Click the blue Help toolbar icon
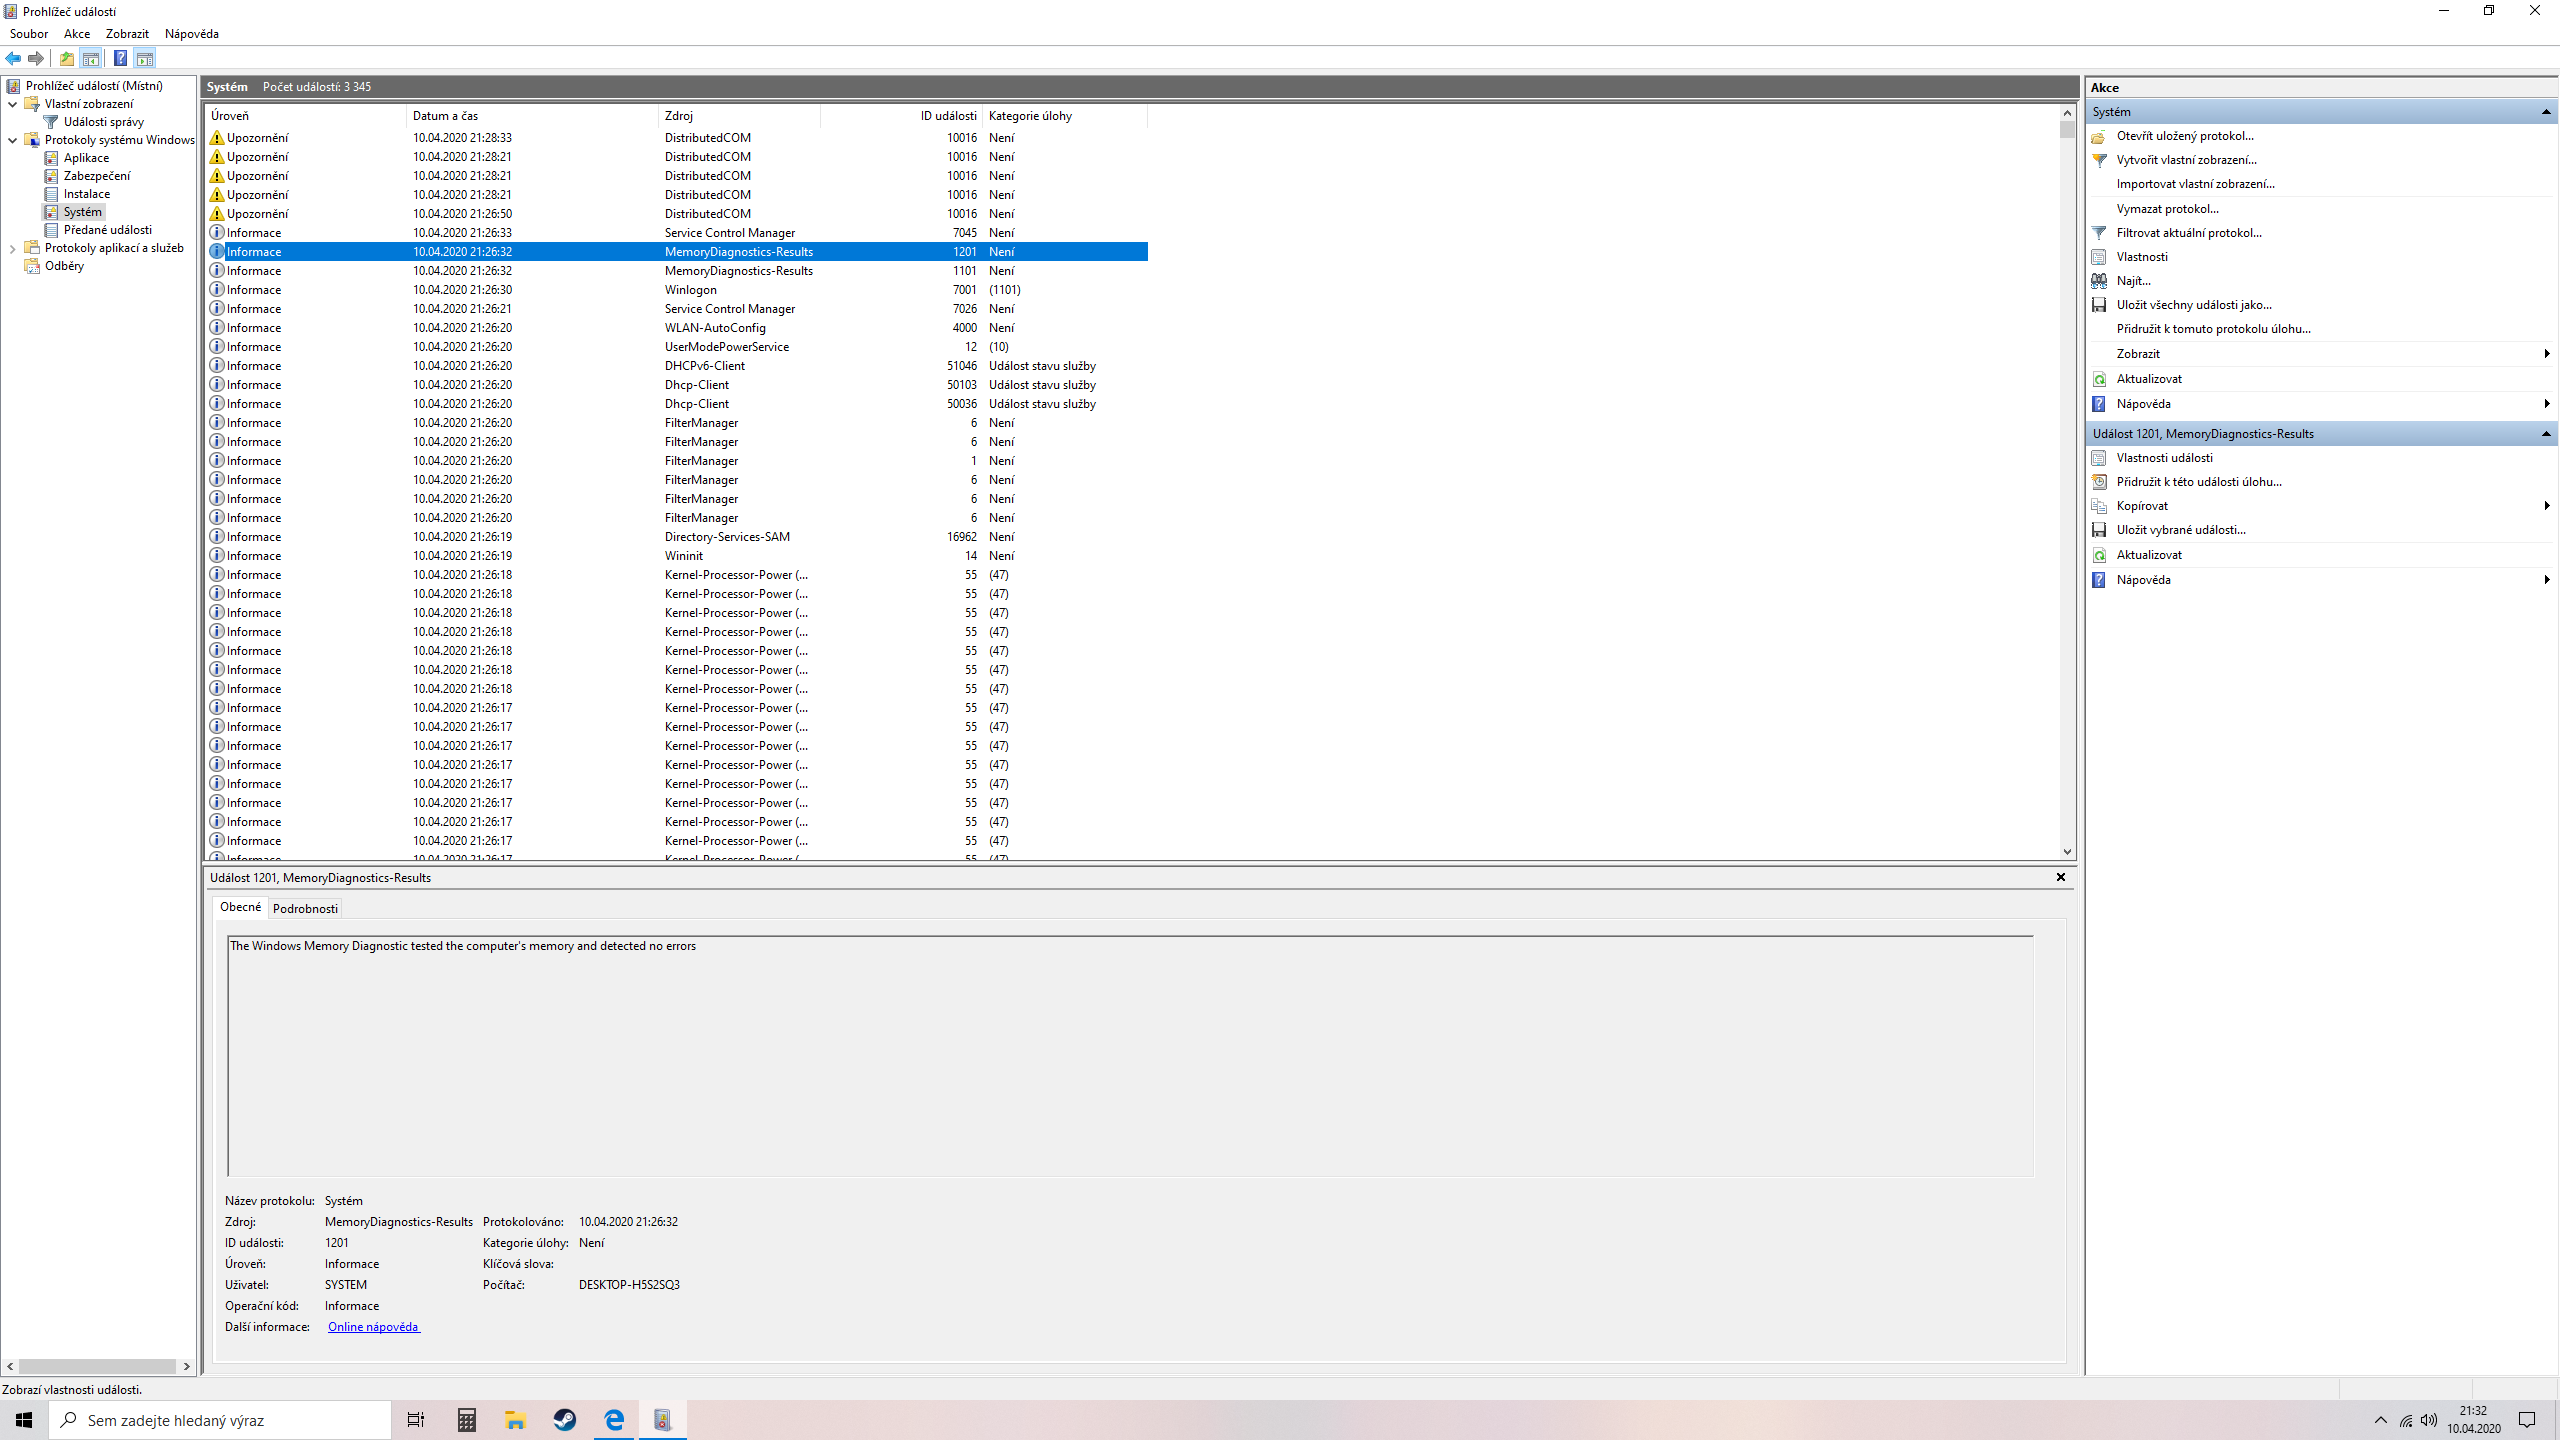Screen dimensions: 2560x1440 [120, 58]
